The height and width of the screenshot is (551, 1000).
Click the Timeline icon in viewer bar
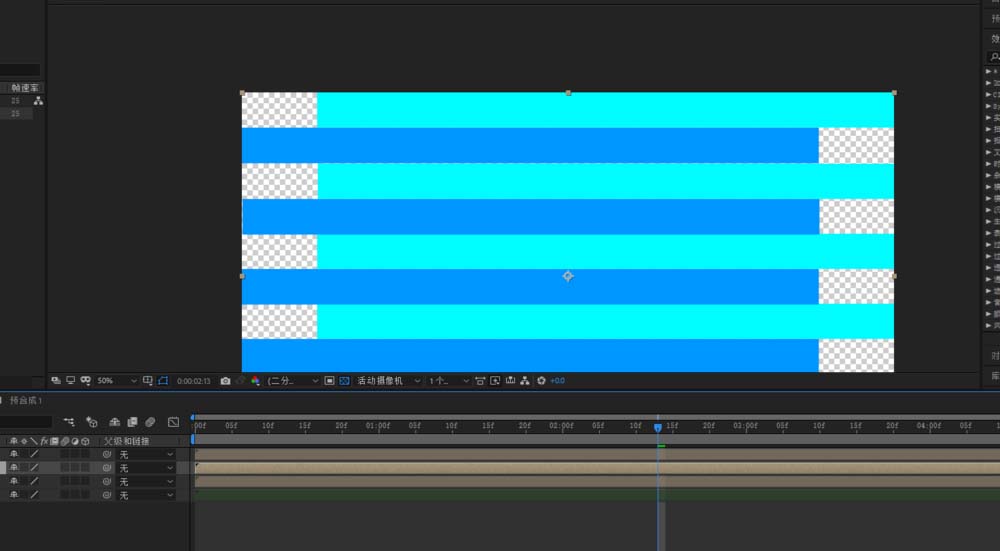pos(510,381)
